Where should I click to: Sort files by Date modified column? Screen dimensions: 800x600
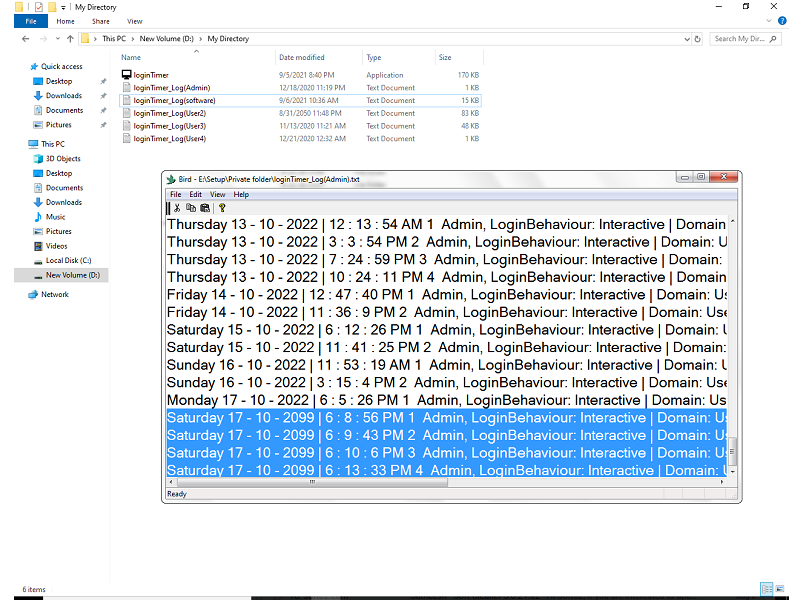pyautogui.click(x=301, y=58)
